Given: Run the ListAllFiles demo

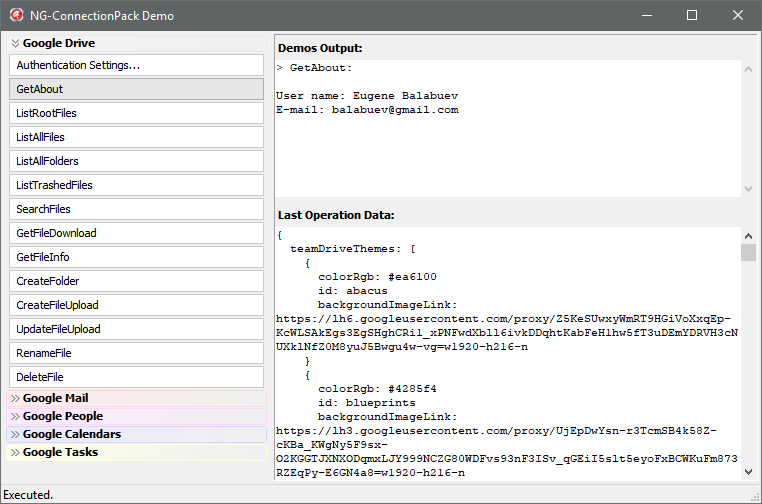Looking at the screenshot, I should pyautogui.click(x=137, y=137).
